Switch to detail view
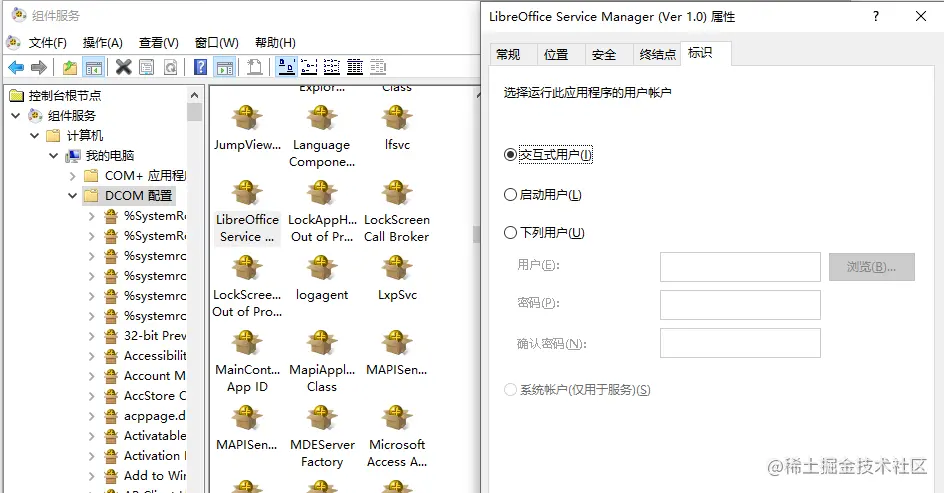This screenshot has height=493, width=944. coord(355,67)
